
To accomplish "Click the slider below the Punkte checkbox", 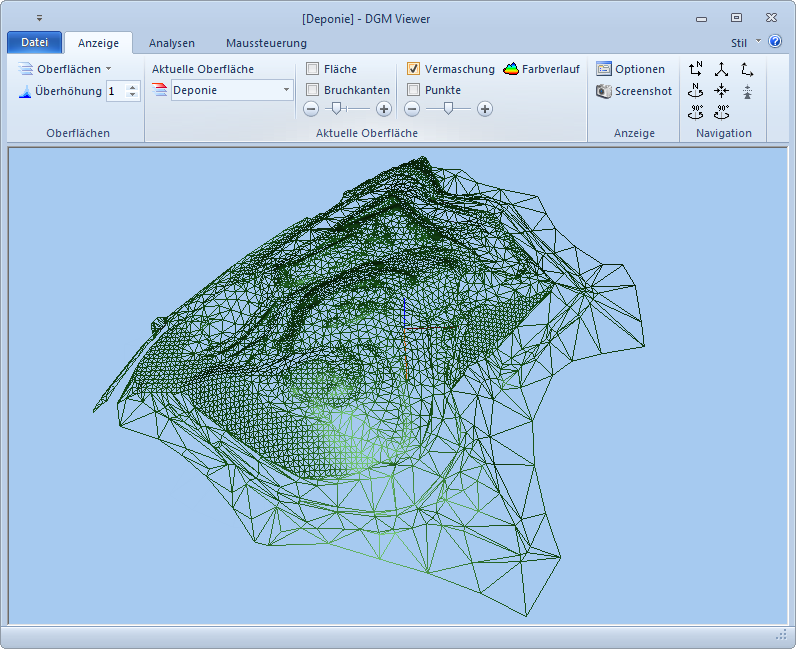I will click(x=448, y=109).
